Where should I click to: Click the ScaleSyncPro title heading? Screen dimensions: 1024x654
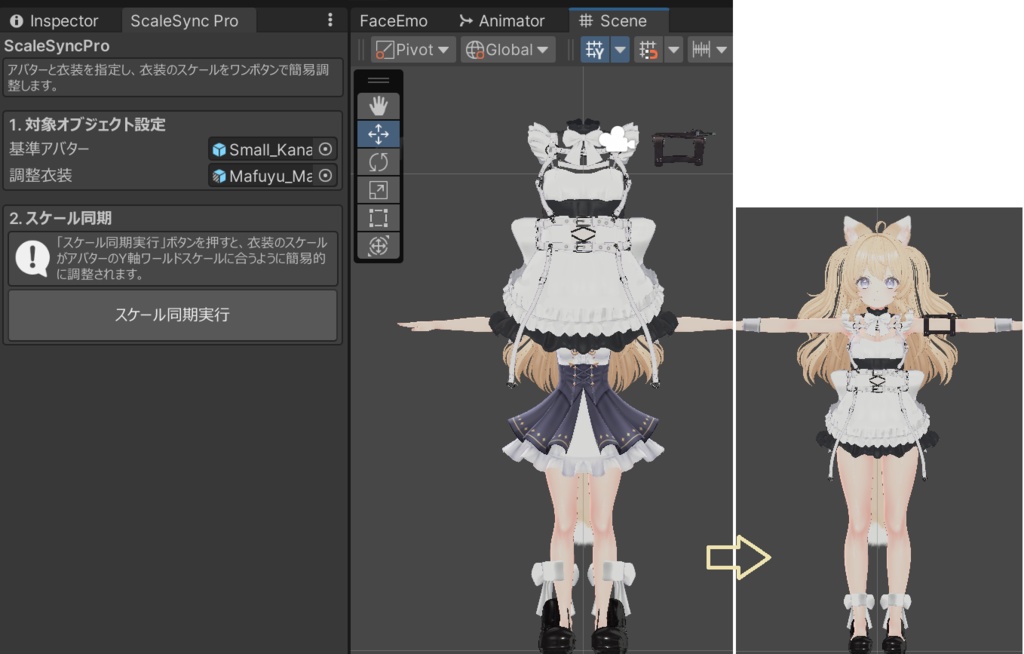(x=57, y=46)
